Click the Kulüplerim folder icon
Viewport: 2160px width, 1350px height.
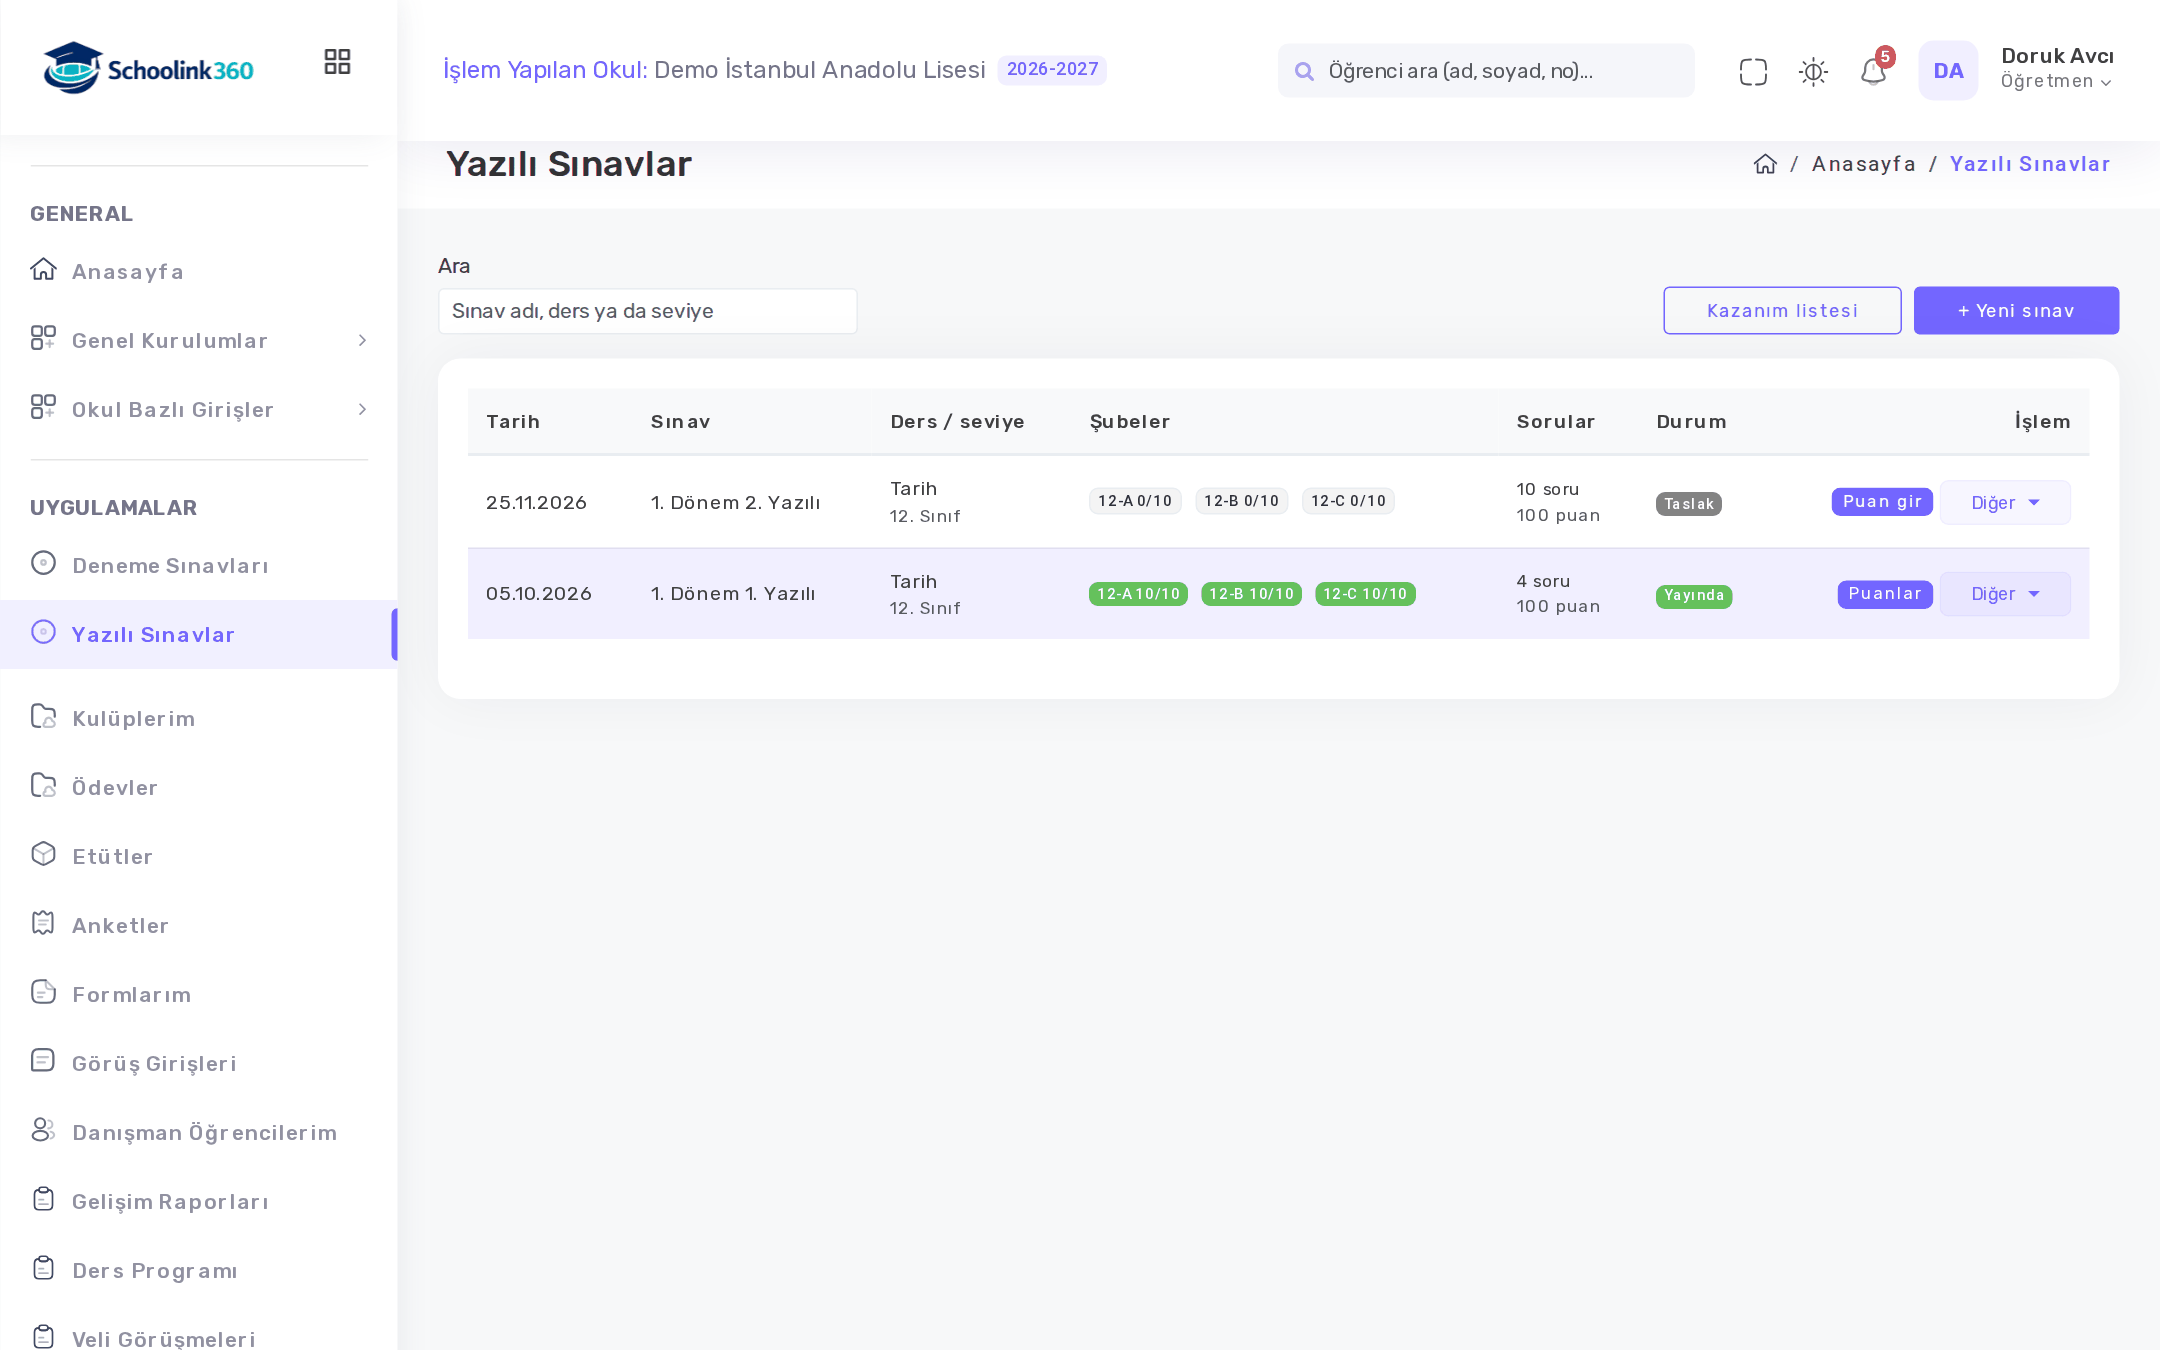[43, 717]
